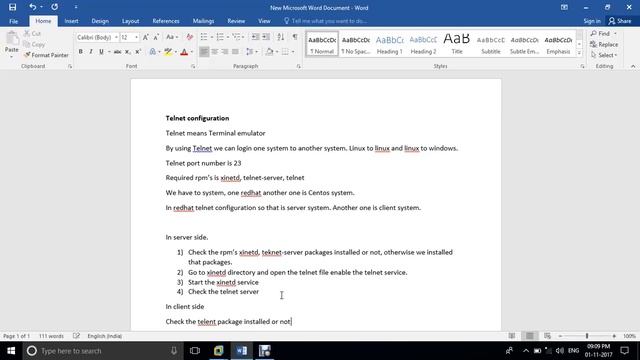Cut the selection
This screenshot has height=360, width=640.
click(x=32, y=33)
